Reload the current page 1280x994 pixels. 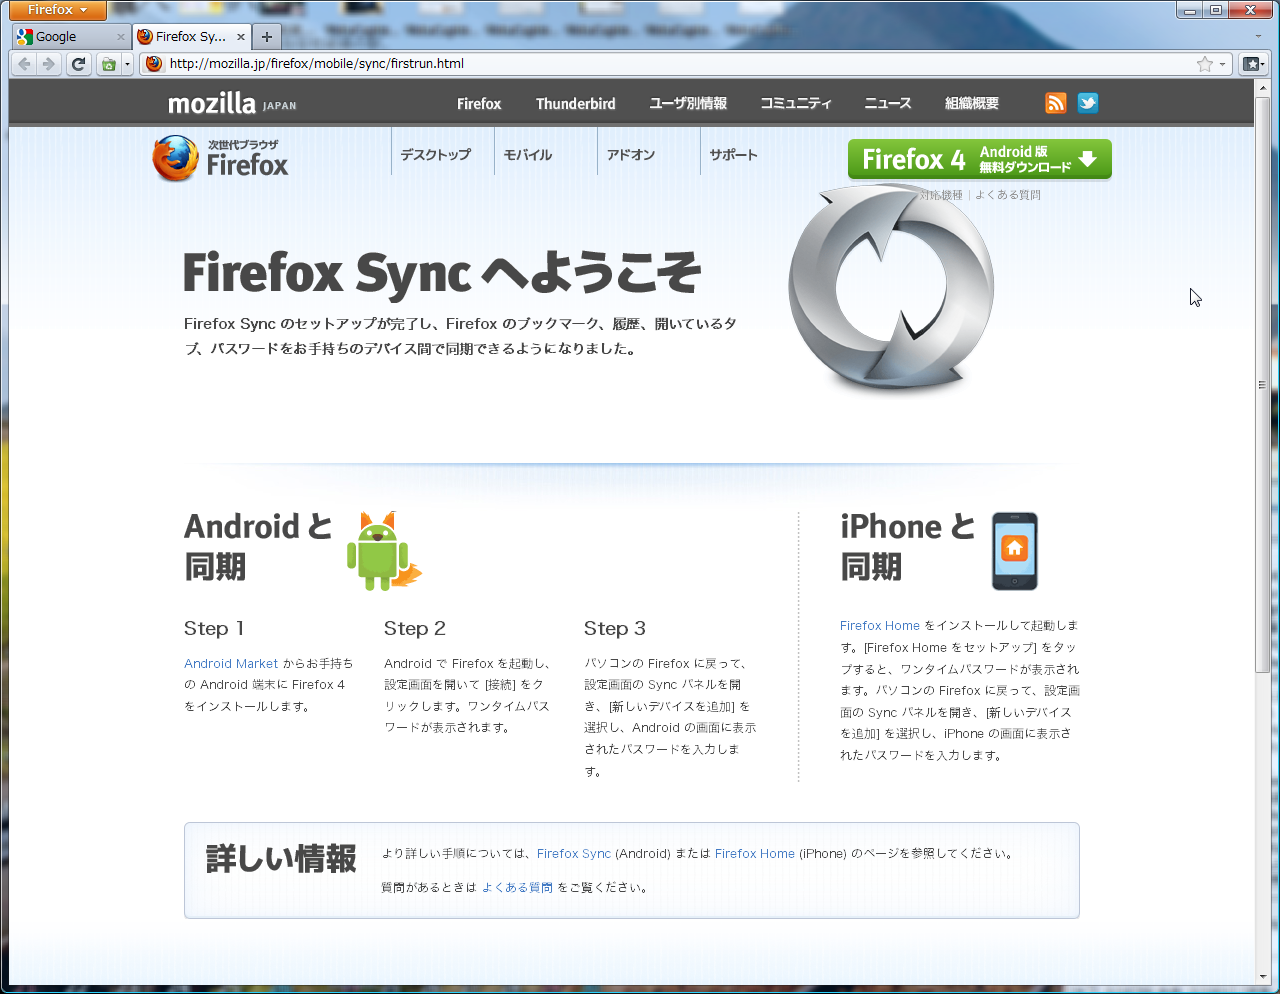[78, 64]
